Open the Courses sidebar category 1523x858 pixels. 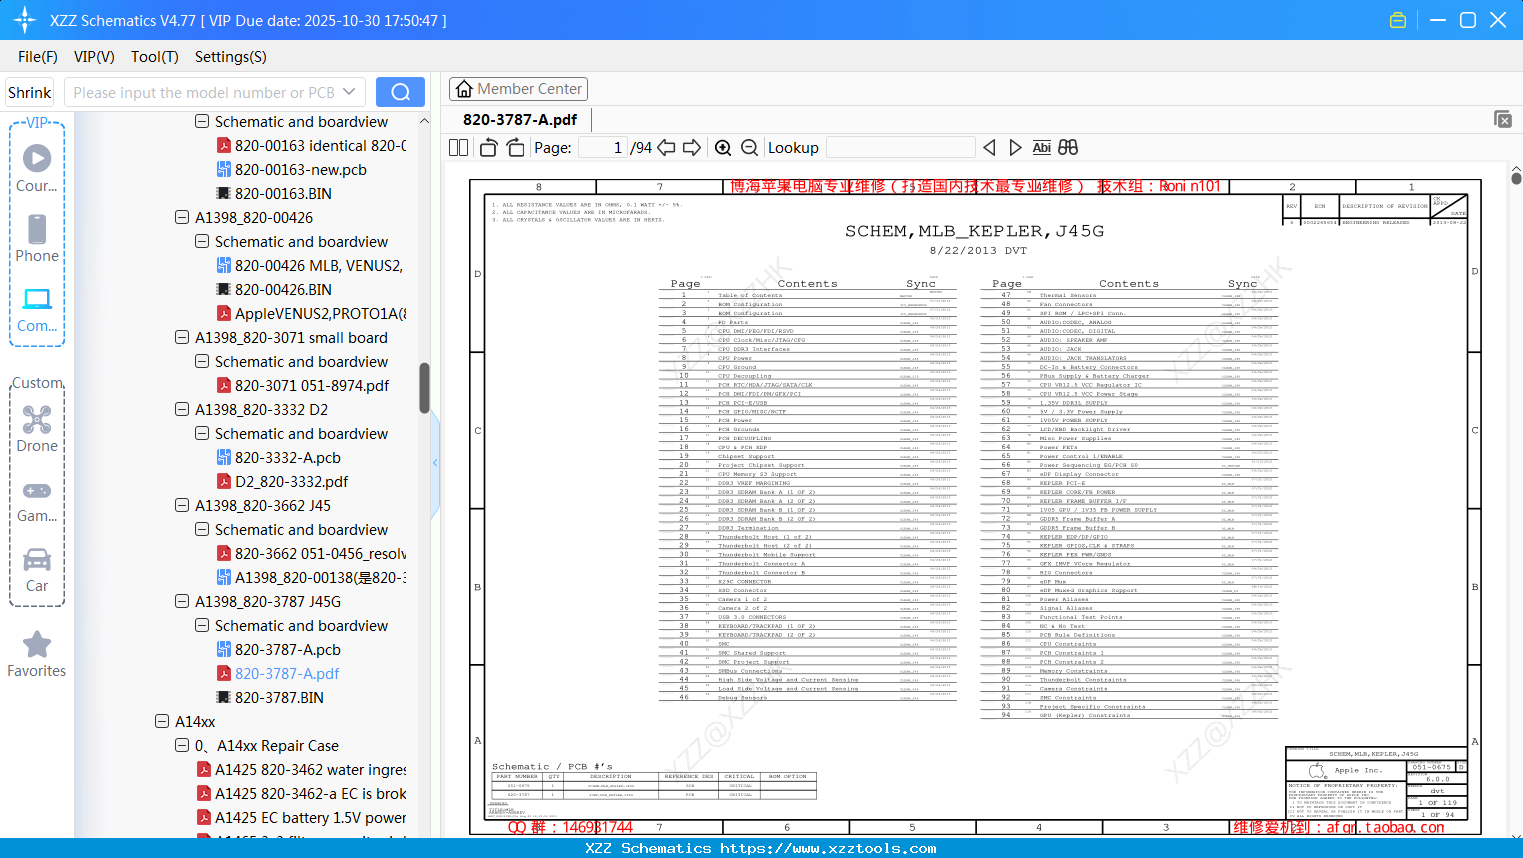pyautogui.click(x=37, y=169)
